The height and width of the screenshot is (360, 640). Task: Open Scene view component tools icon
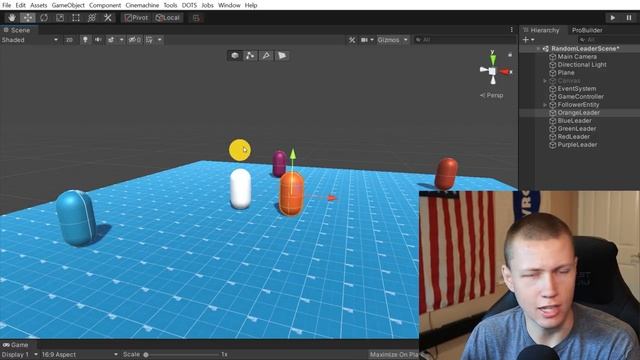pos(352,40)
